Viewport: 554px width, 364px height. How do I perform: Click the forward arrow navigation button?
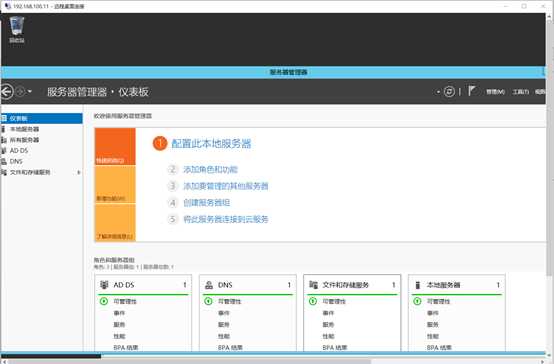tap(20, 92)
